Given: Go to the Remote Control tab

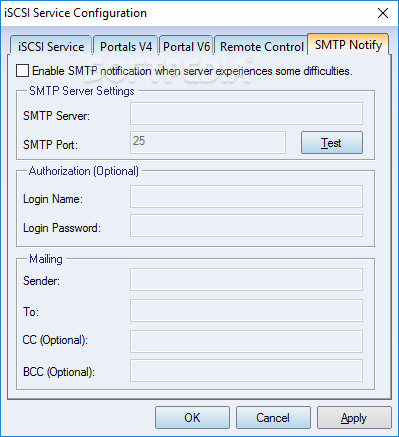Looking at the screenshot, I should coord(262,46).
